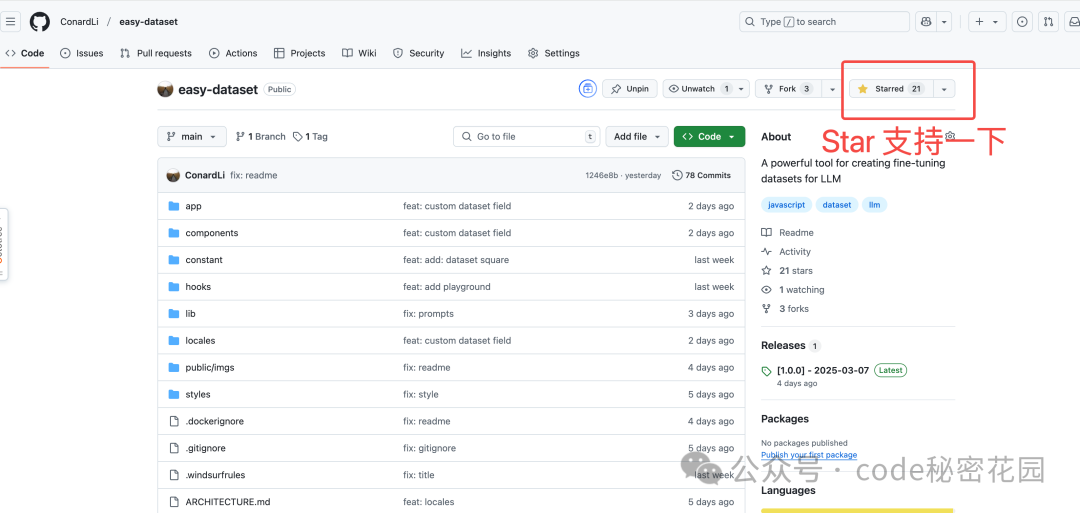Open the styles folder
The image size is (1080, 513).
(x=198, y=395)
